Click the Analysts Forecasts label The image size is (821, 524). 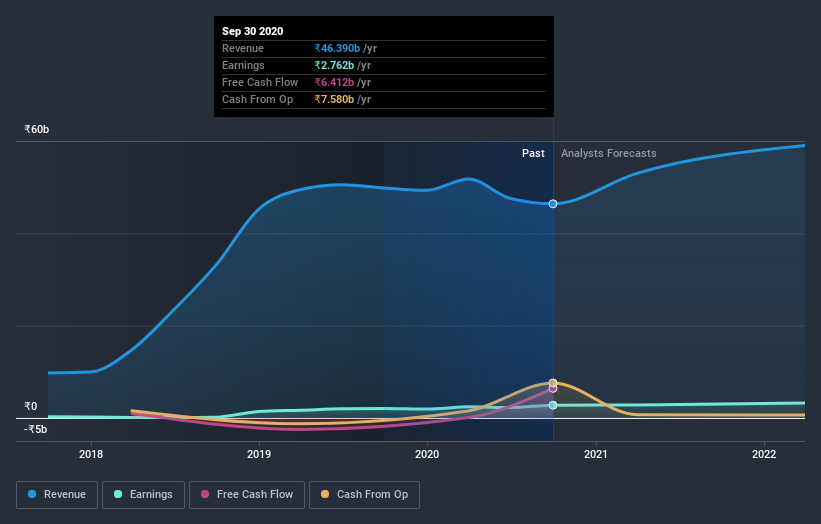tap(608, 153)
